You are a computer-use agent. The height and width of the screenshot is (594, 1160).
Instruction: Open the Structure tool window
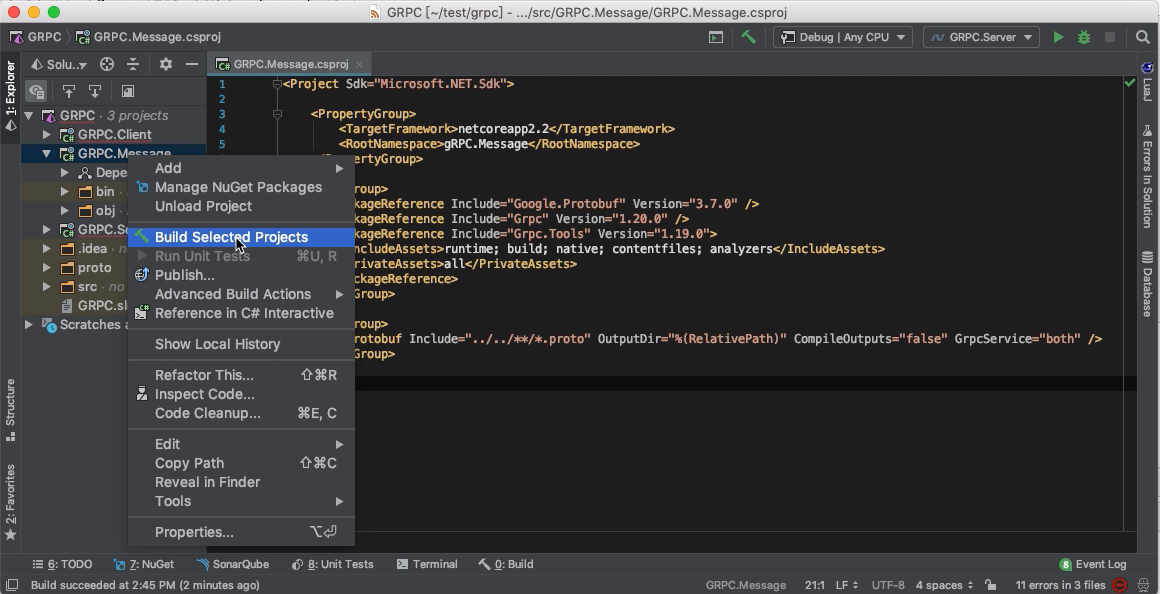[x=10, y=410]
